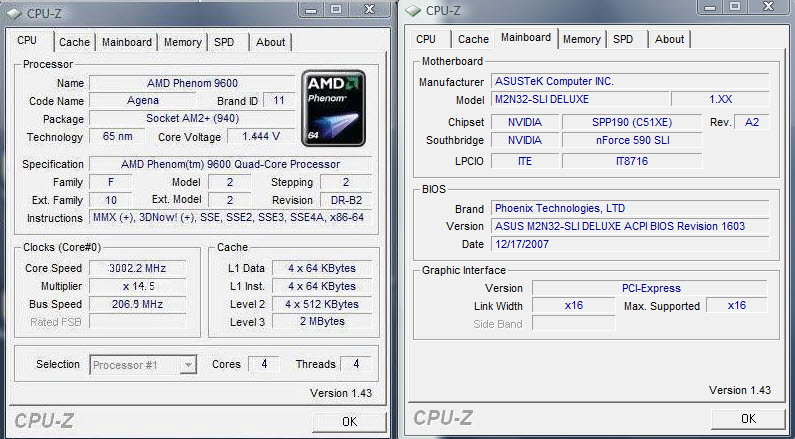The height and width of the screenshot is (439, 795).
Task: Click Link Width value x16
Action: [573, 306]
